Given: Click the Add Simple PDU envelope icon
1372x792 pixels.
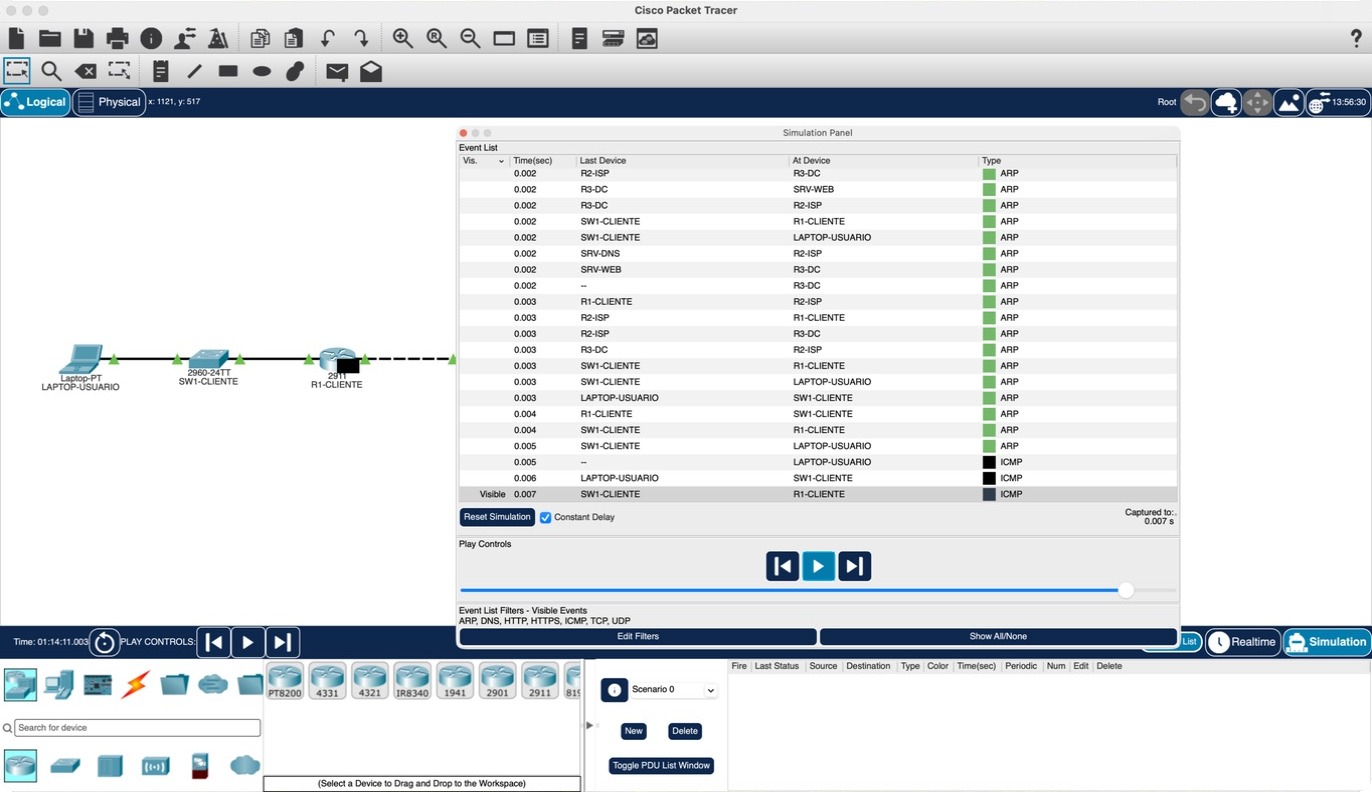Looking at the screenshot, I should click(x=337, y=71).
